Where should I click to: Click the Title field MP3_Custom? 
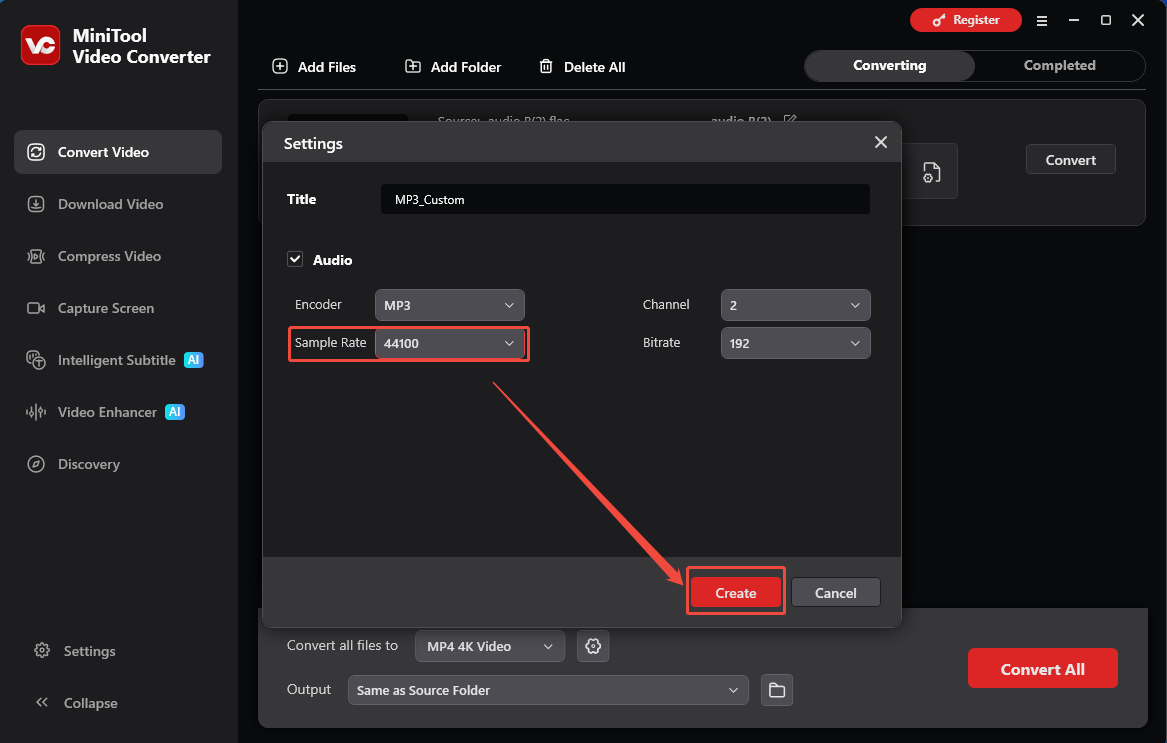tap(625, 200)
